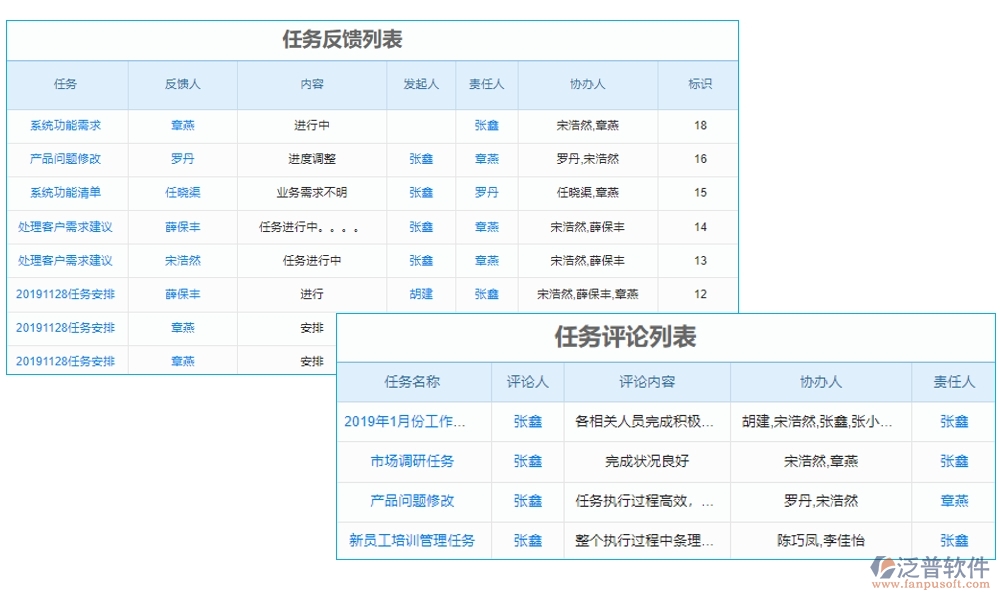
Task: Select the 系统功能清单 task link
Action: click(66, 193)
